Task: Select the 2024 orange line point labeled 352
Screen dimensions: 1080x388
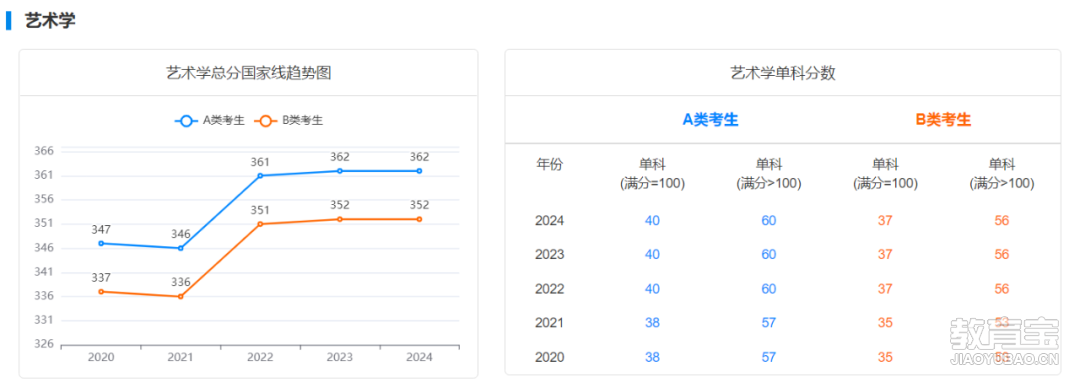Action: pyautogui.click(x=419, y=219)
